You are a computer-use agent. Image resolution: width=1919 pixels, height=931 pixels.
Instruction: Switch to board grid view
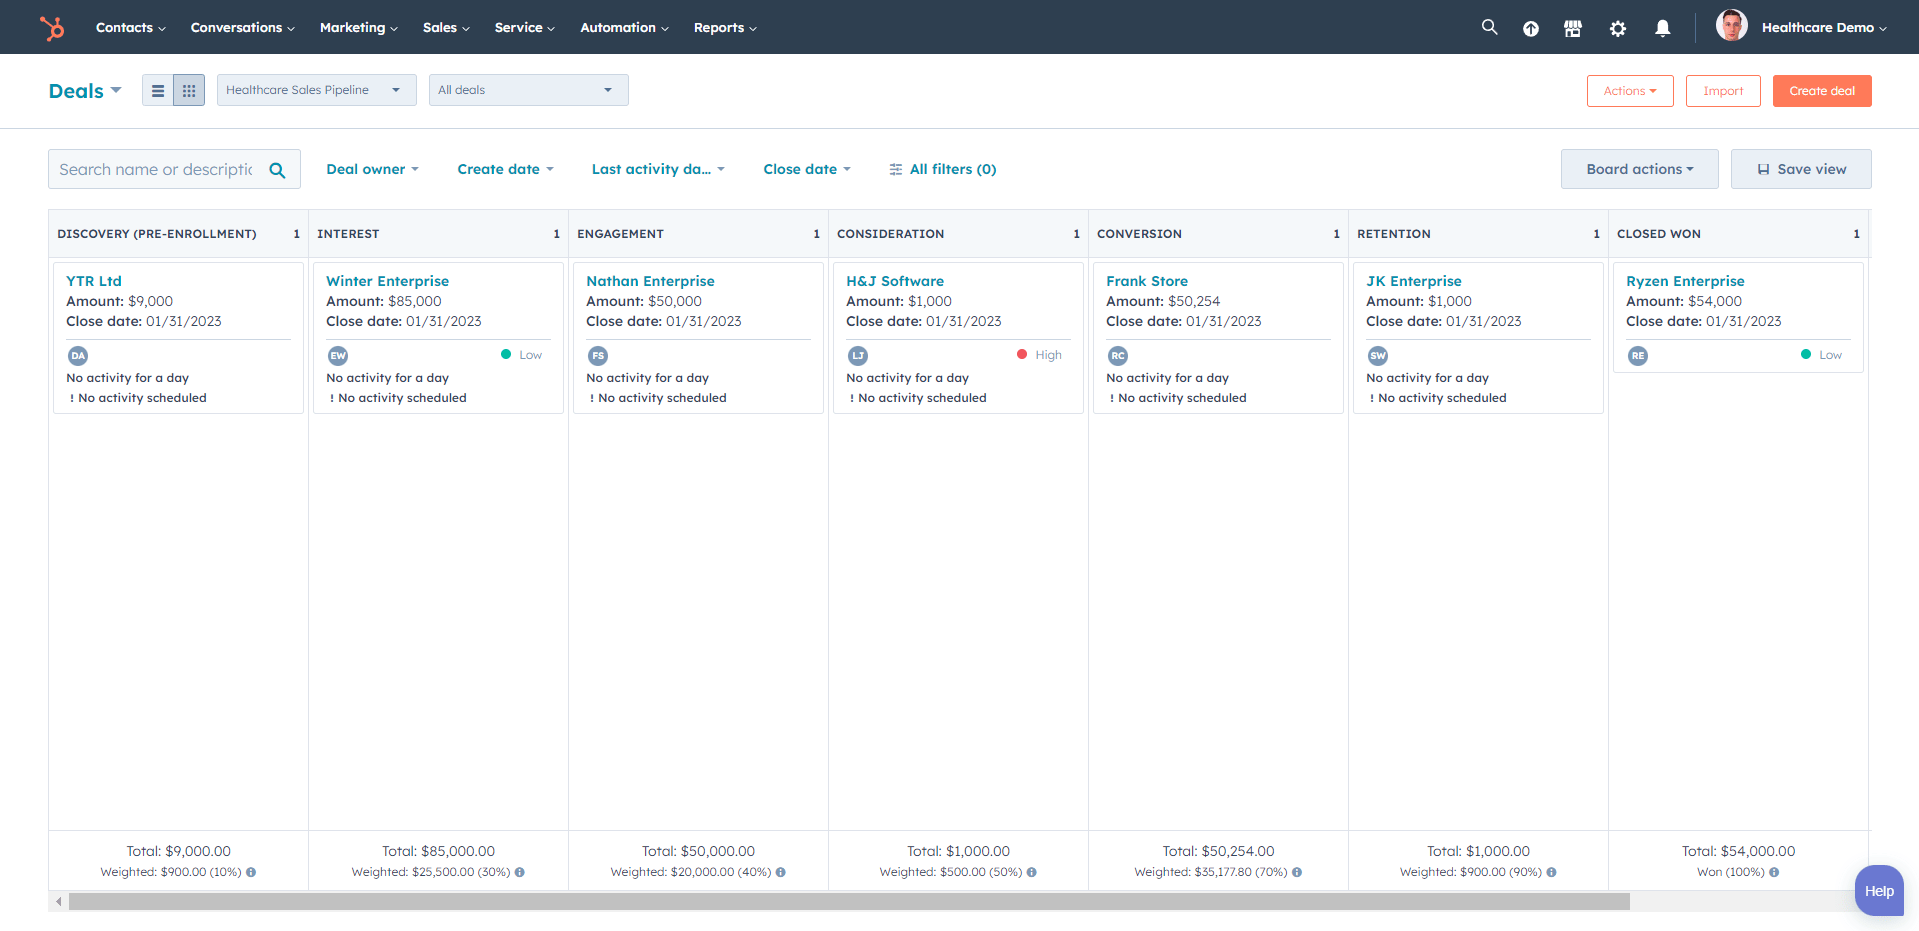(189, 90)
